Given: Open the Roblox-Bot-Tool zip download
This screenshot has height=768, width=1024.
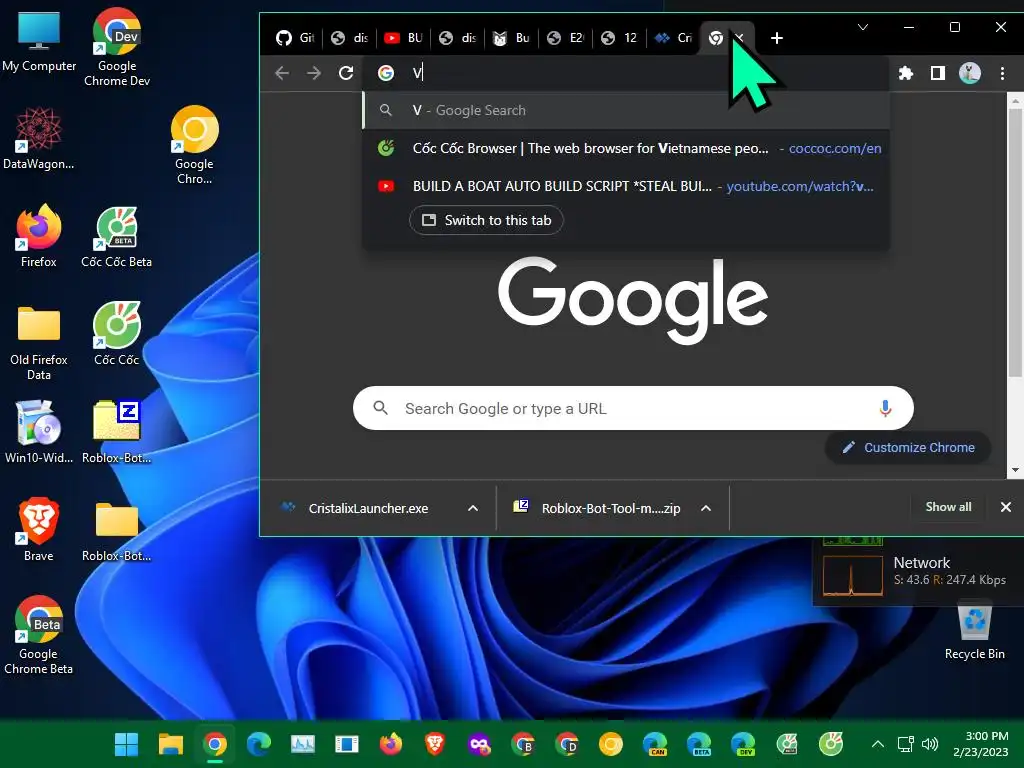Looking at the screenshot, I should pos(601,508).
